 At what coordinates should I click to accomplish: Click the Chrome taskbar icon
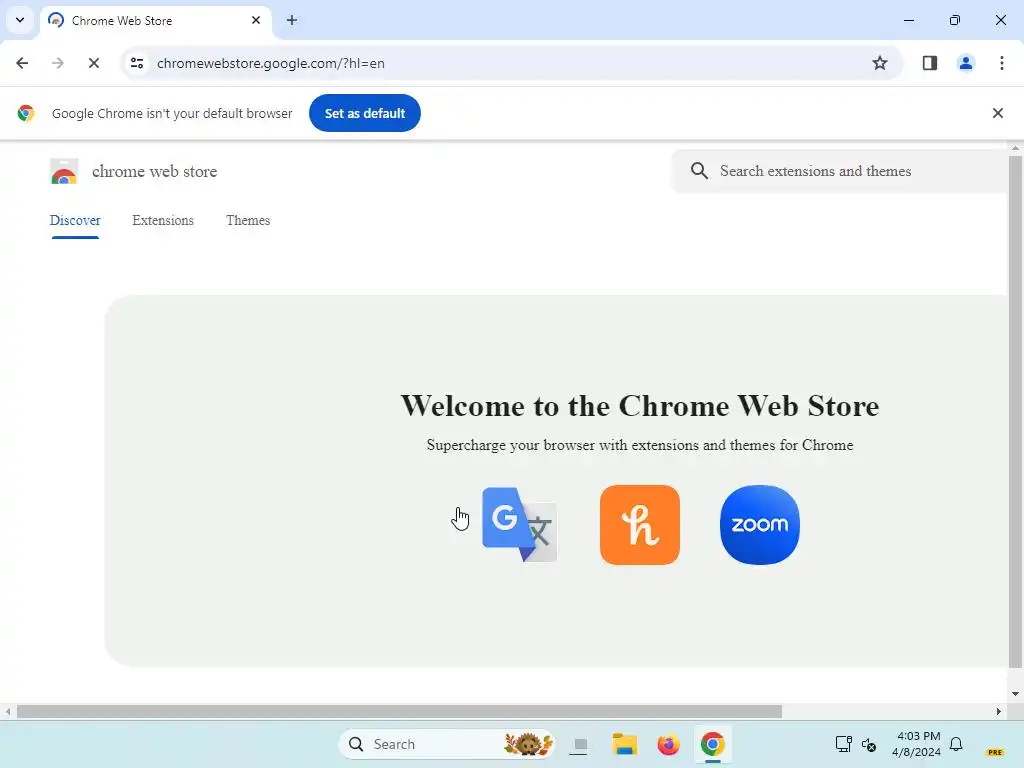pos(712,744)
